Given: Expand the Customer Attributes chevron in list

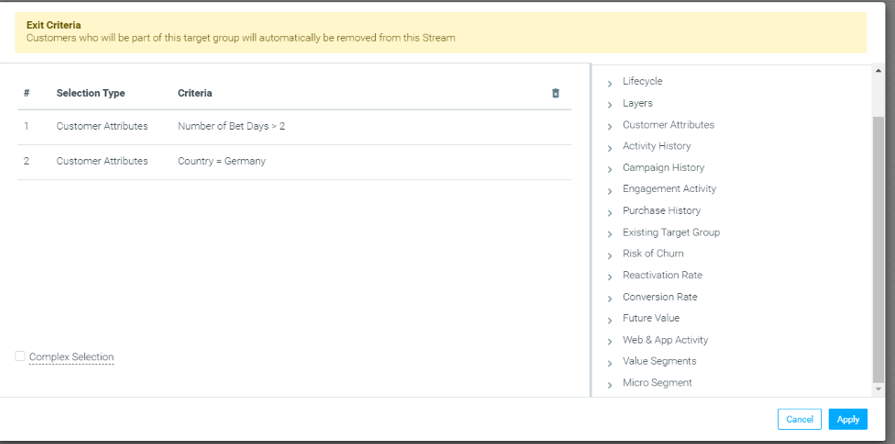Looking at the screenshot, I should (610, 127).
